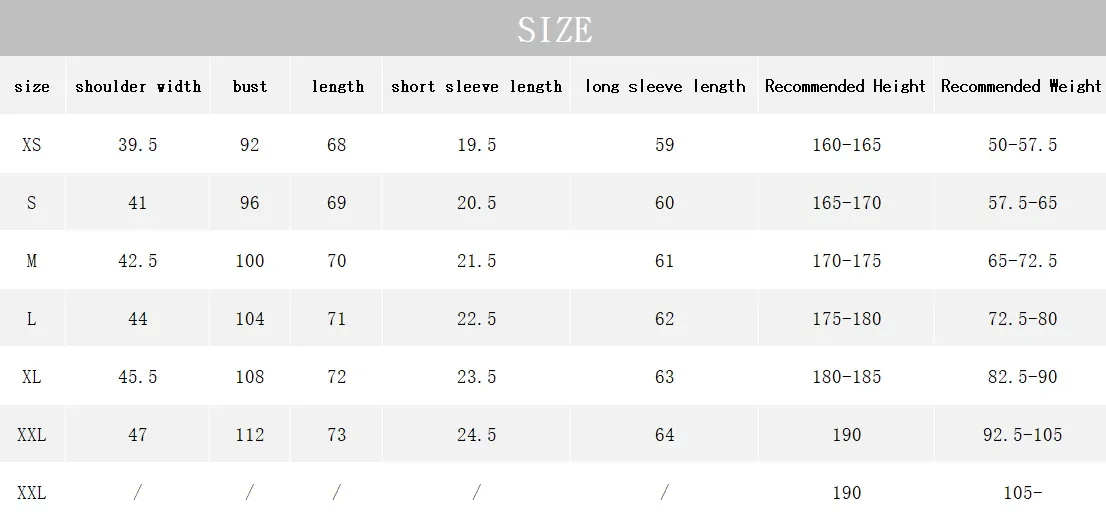1106x512 pixels.
Task: Click short sleeve length value 23.5
Action: pyautogui.click(x=476, y=377)
